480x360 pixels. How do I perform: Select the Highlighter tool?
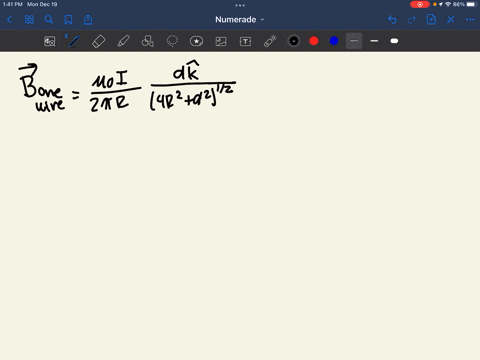pyautogui.click(x=123, y=41)
